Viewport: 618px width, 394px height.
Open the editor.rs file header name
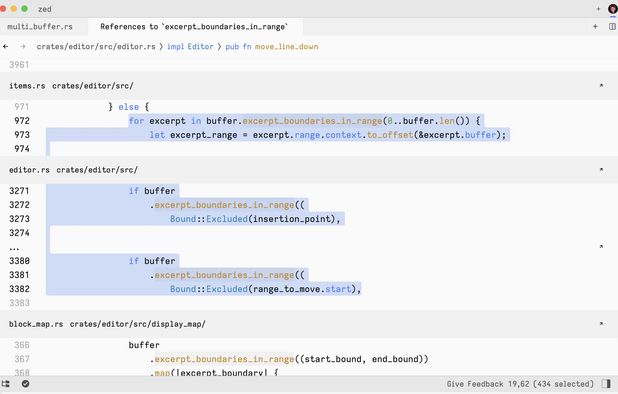(29, 170)
